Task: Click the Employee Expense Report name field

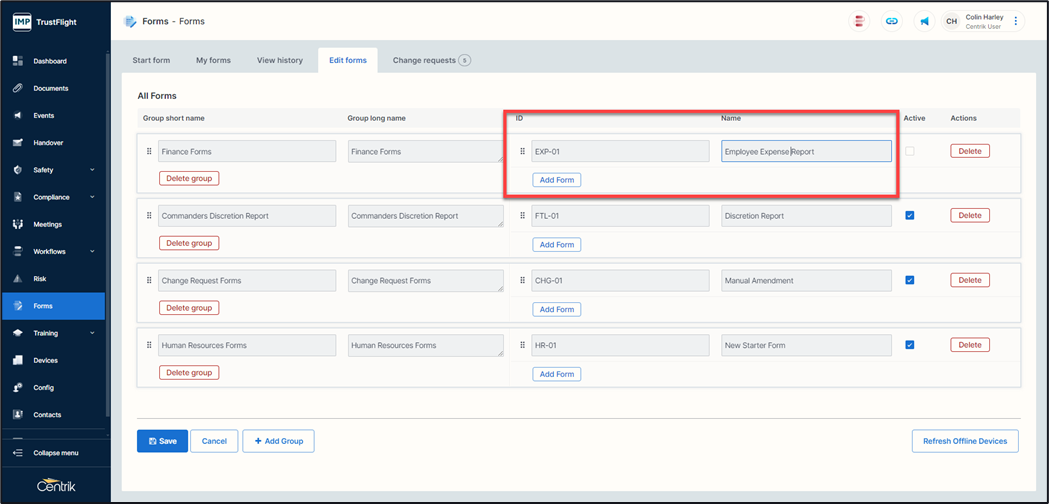Action: click(x=806, y=152)
